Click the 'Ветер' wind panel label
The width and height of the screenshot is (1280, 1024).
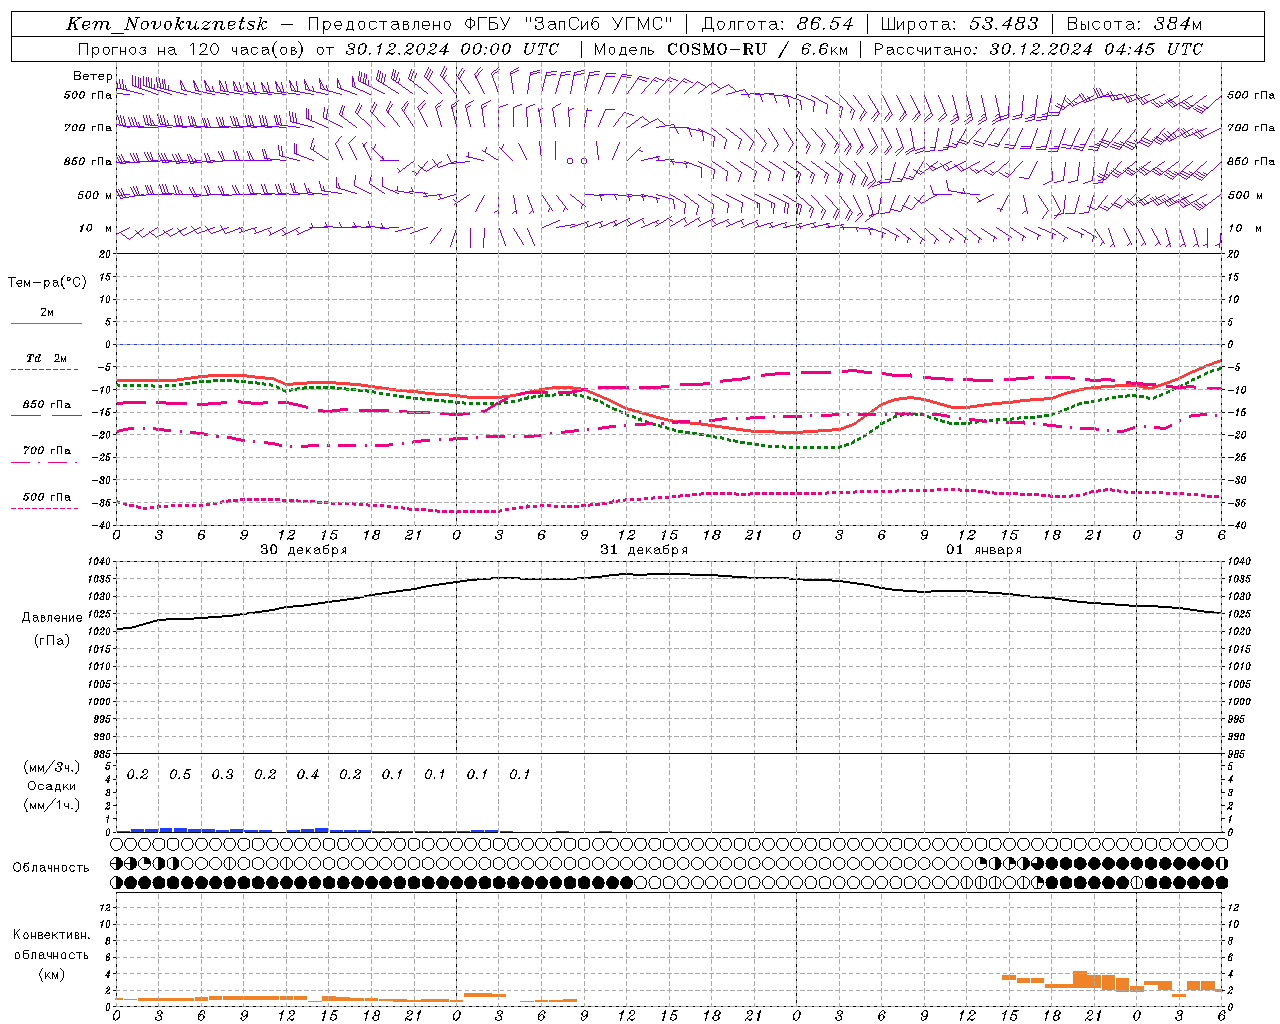point(92,76)
